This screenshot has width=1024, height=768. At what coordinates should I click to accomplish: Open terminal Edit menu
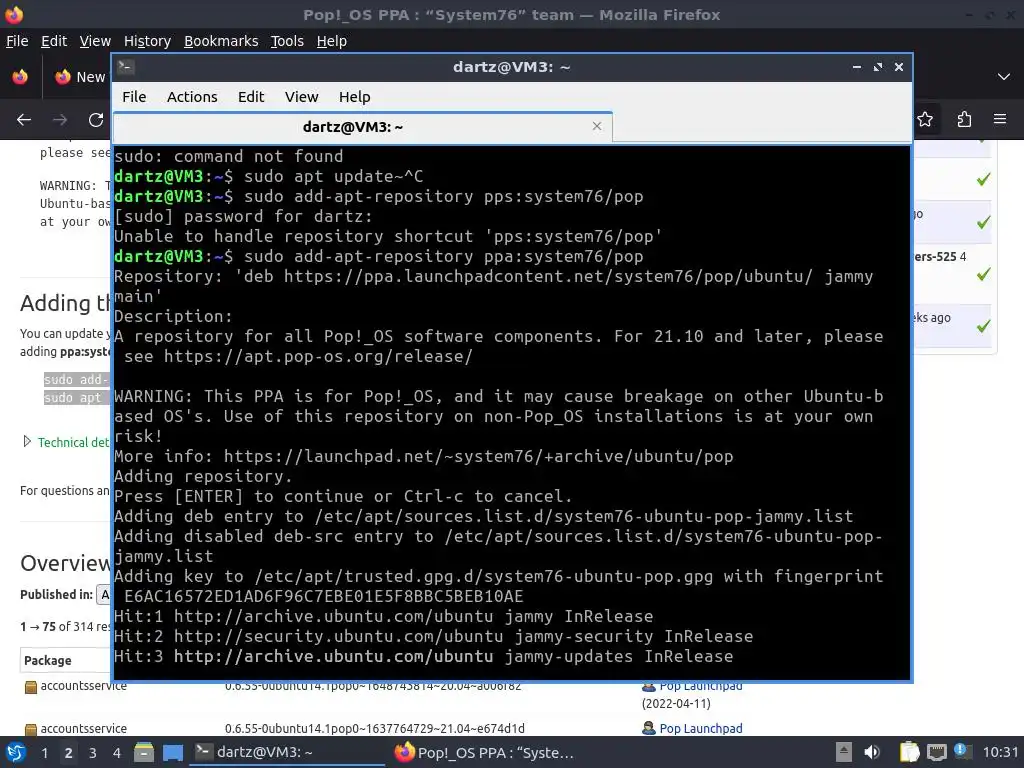[x=251, y=97]
